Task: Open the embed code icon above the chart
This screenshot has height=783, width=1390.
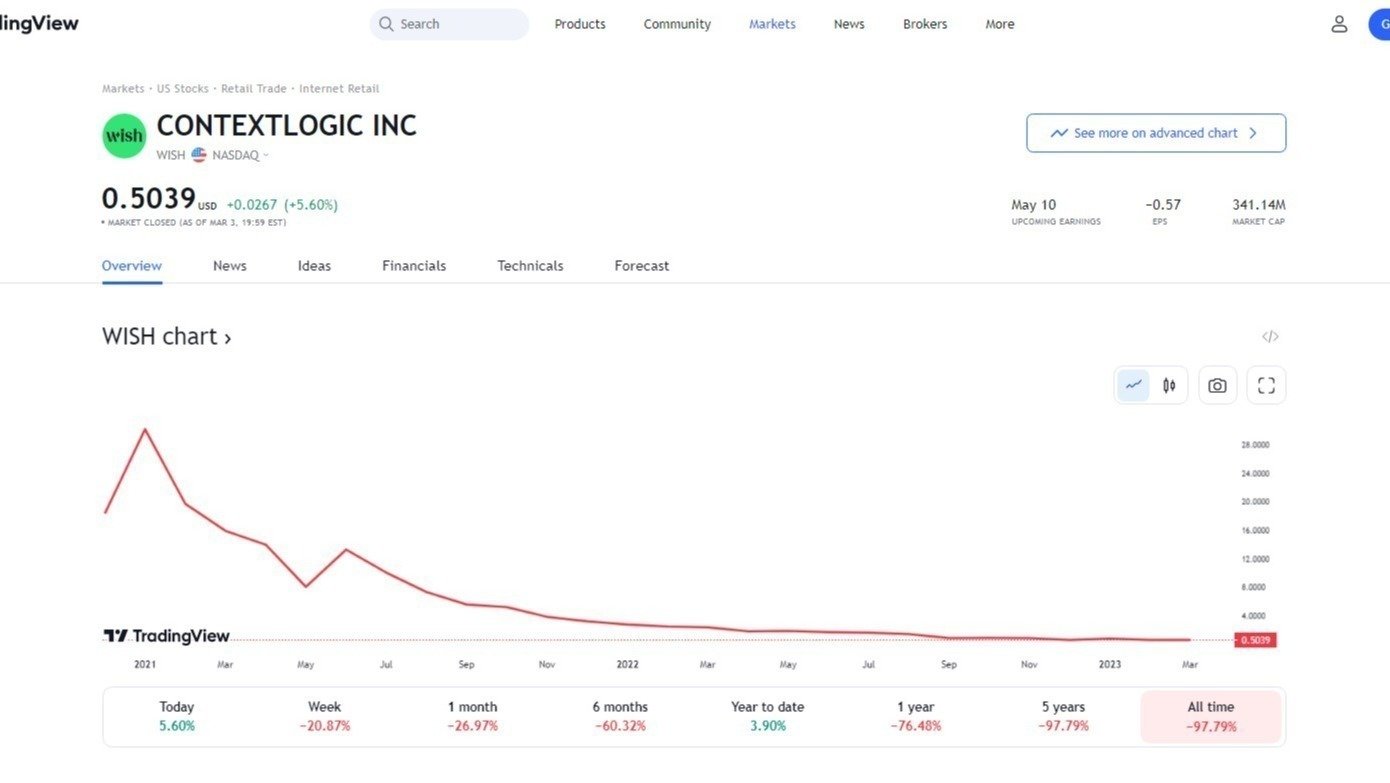Action: tap(1269, 336)
